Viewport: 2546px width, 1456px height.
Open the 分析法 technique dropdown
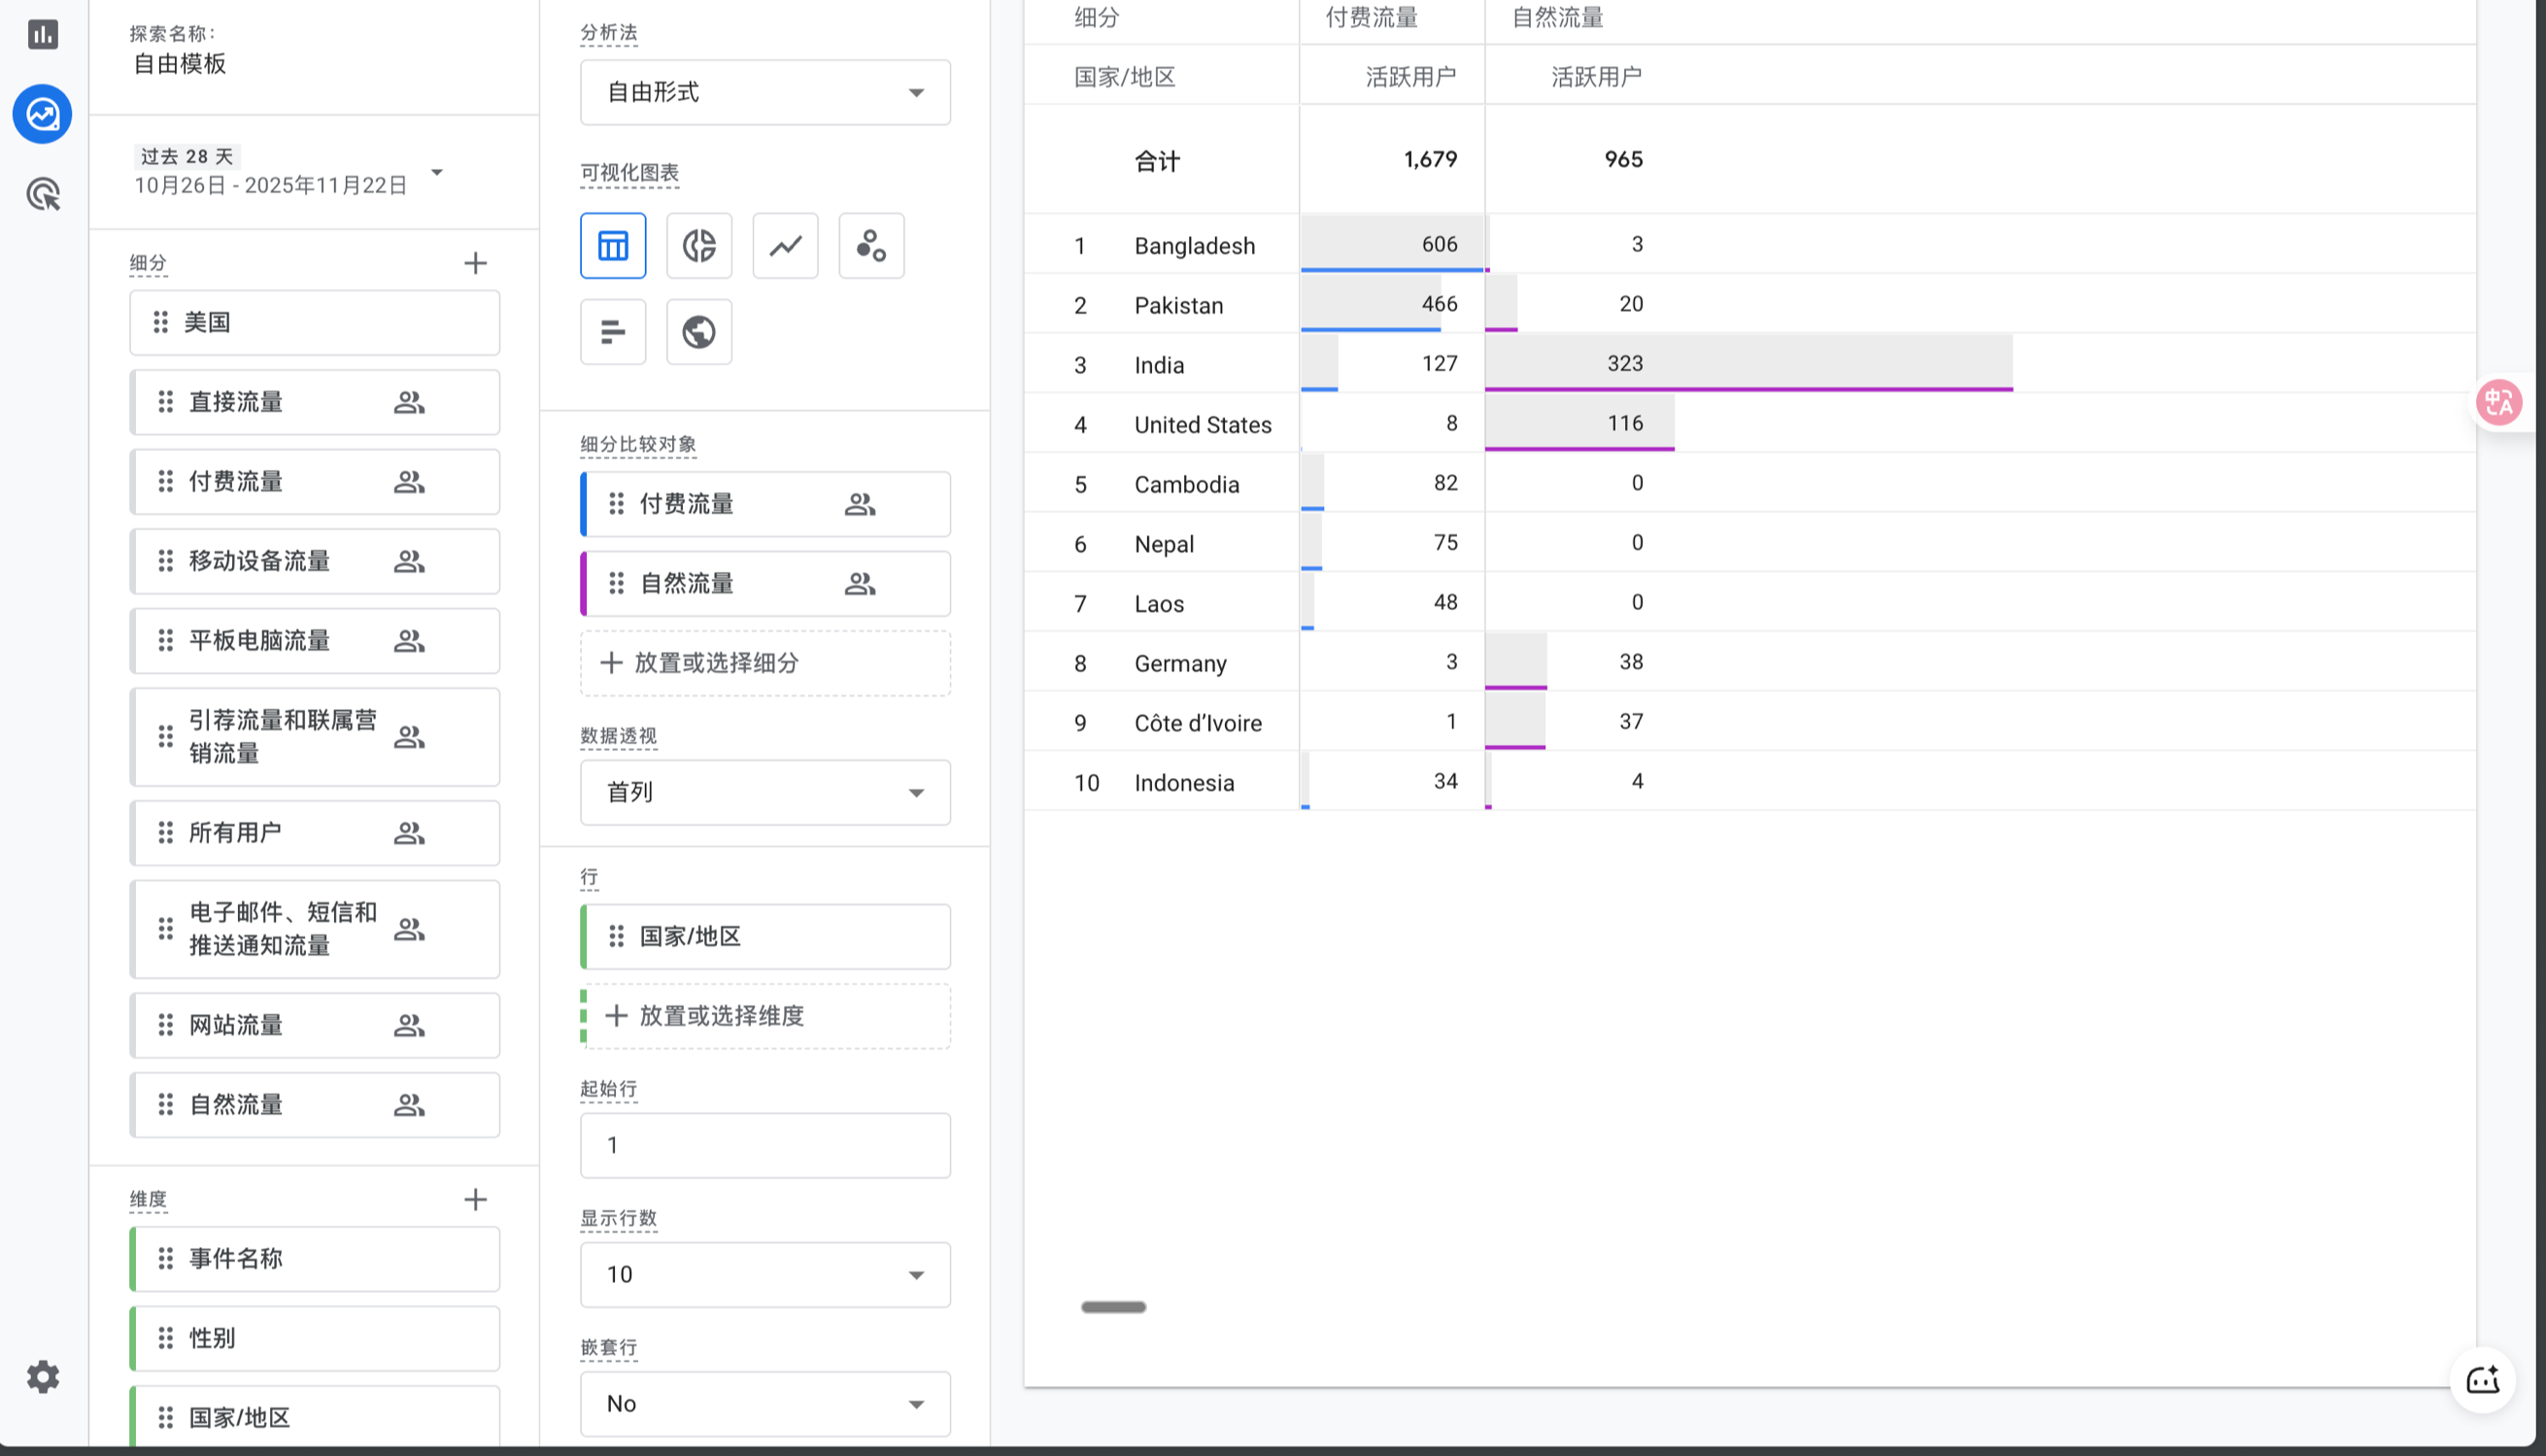click(764, 92)
